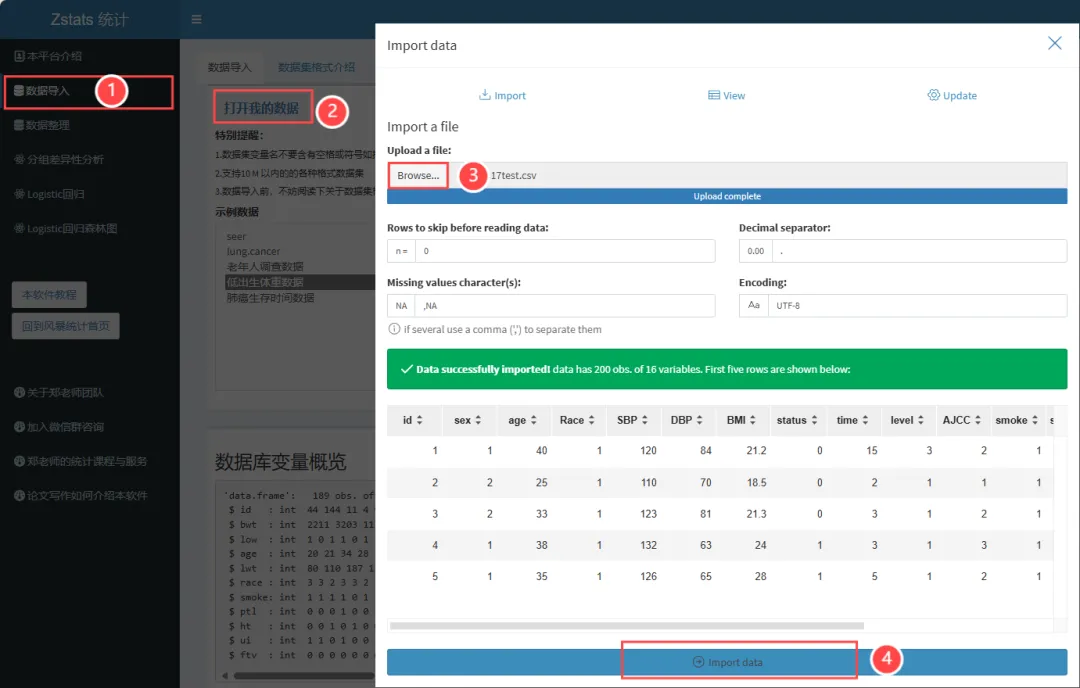Sort the table by time column
1080x688 pixels.
[852, 420]
